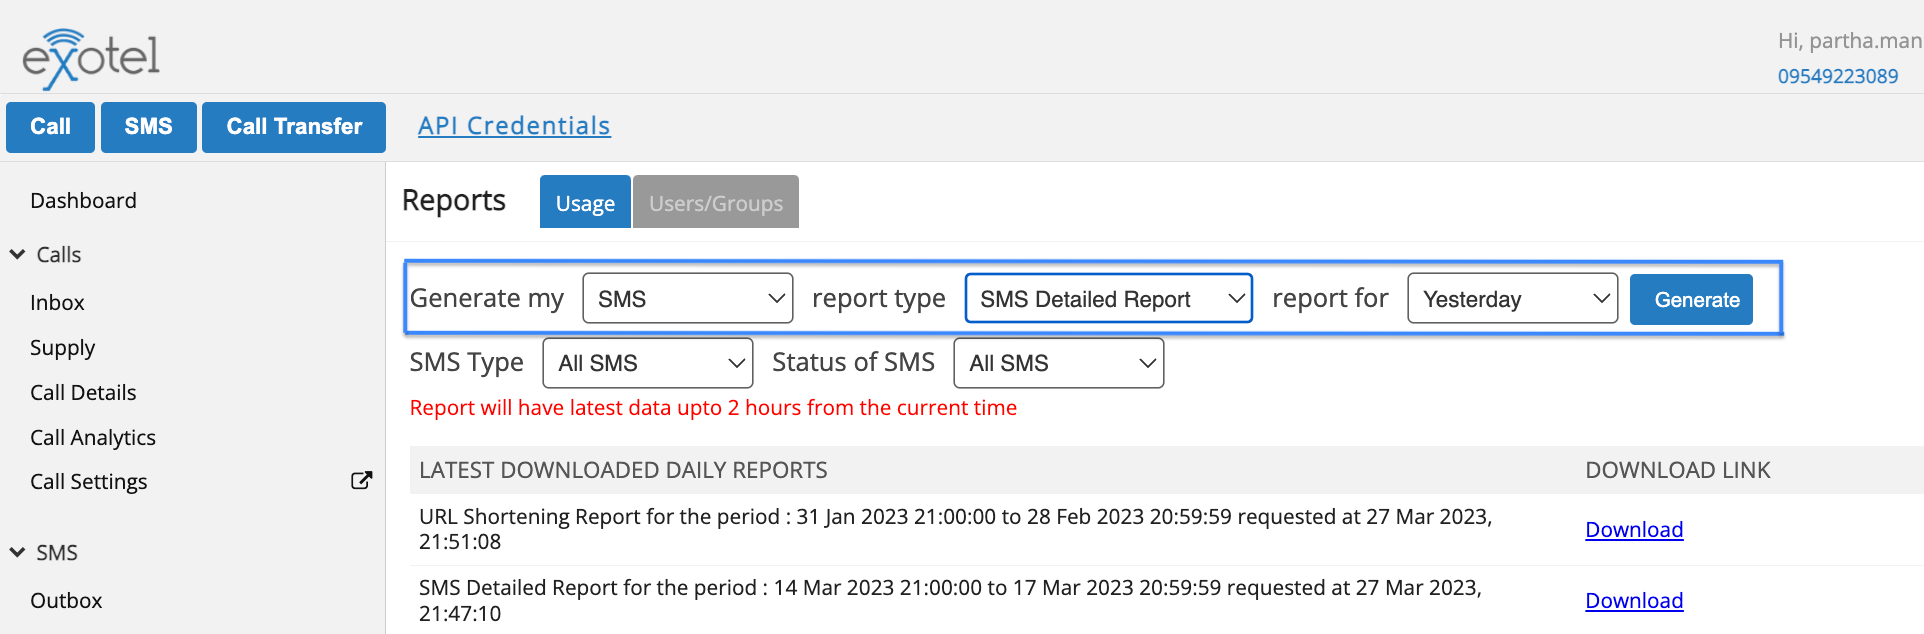1924x634 pixels.
Task: Open Dashboard in the sidebar
Action: pyautogui.click(x=83, y=201)
